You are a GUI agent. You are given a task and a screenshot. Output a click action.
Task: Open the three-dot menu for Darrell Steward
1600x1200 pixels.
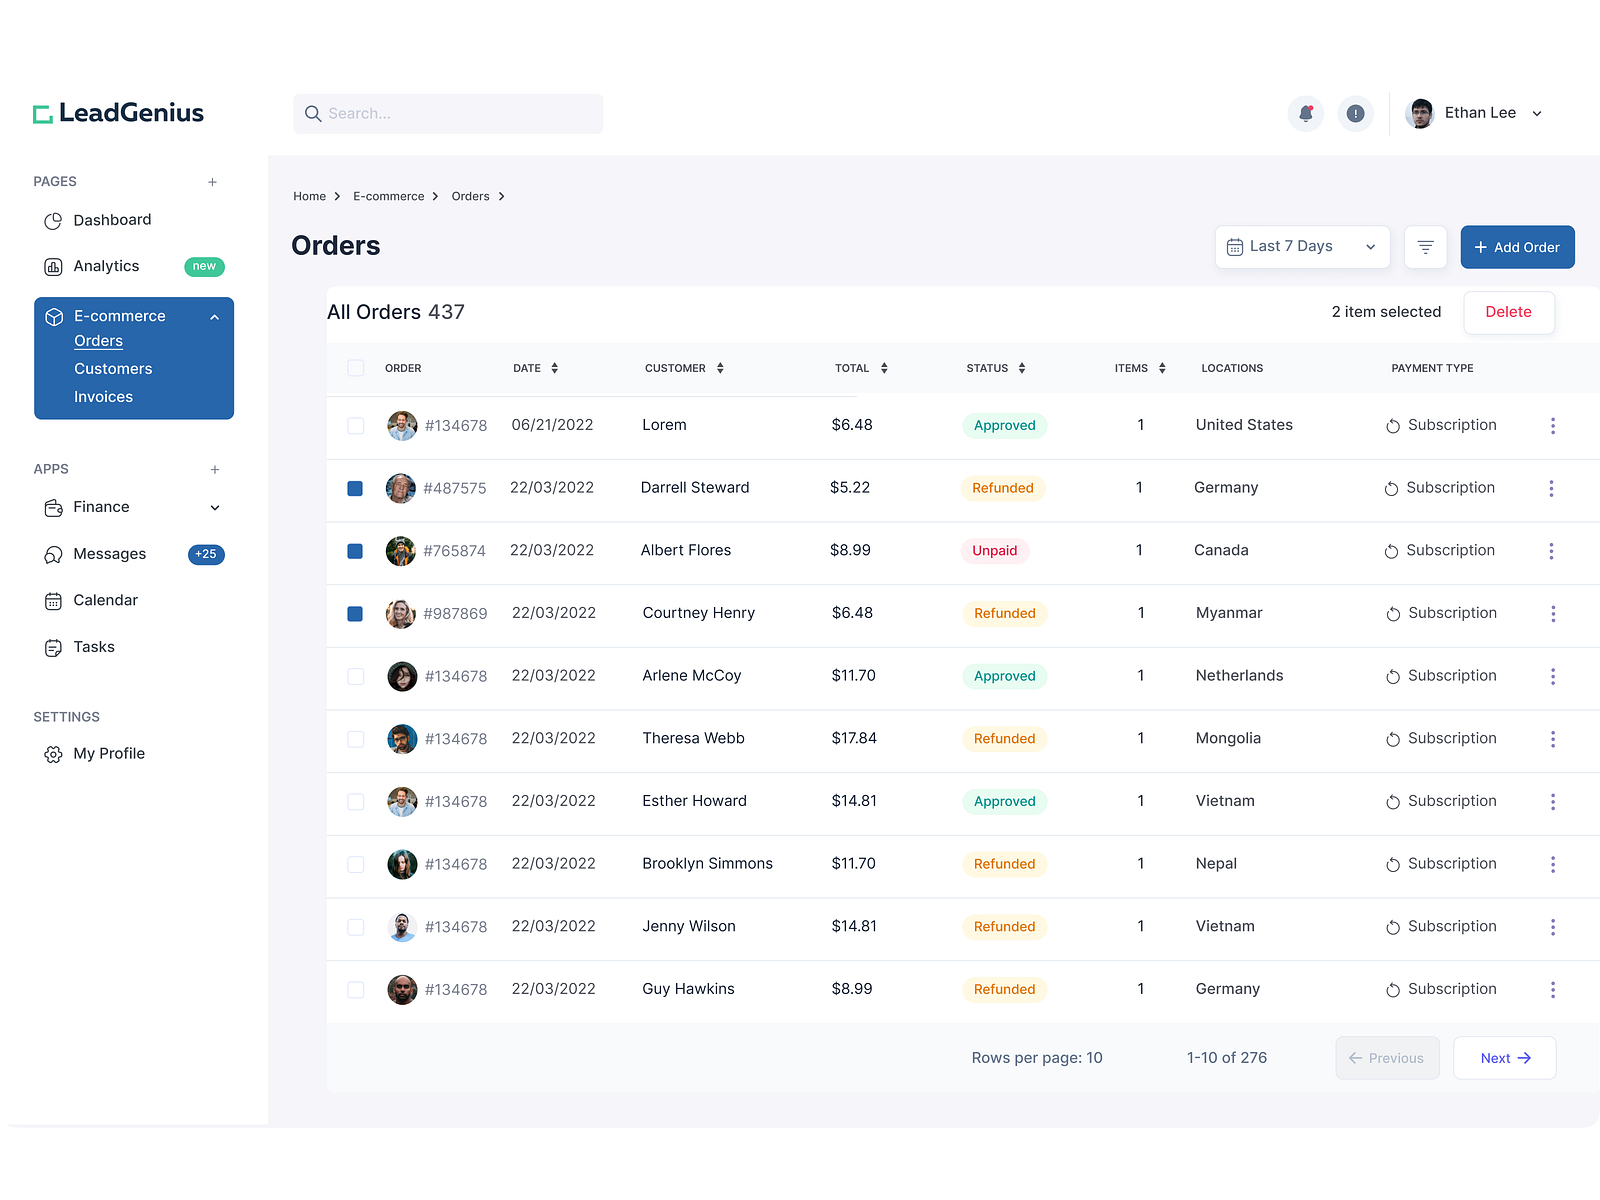click(1551, 488)
